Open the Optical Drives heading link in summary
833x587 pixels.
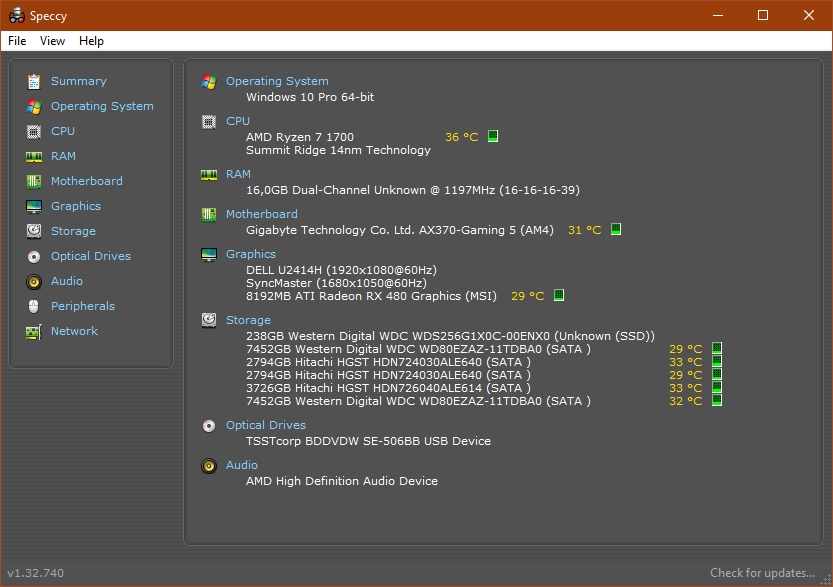tap(266, 425)
